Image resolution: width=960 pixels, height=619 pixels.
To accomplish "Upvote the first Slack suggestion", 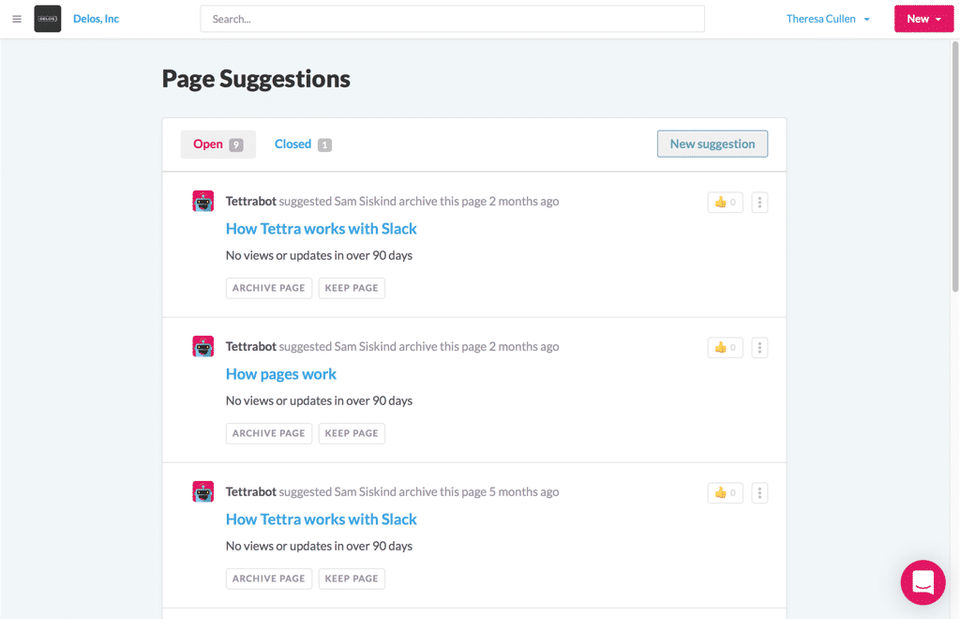I will point(725,203).
